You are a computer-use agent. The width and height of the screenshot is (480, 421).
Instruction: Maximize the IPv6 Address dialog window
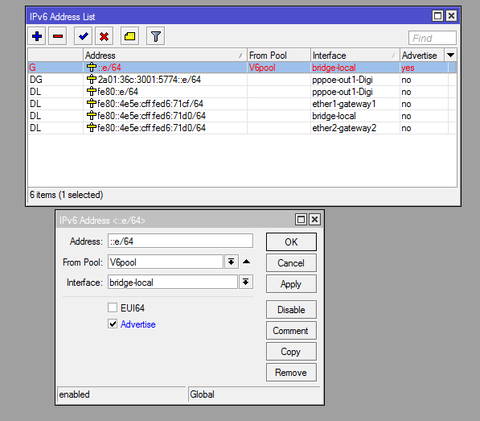click(301, 219)
